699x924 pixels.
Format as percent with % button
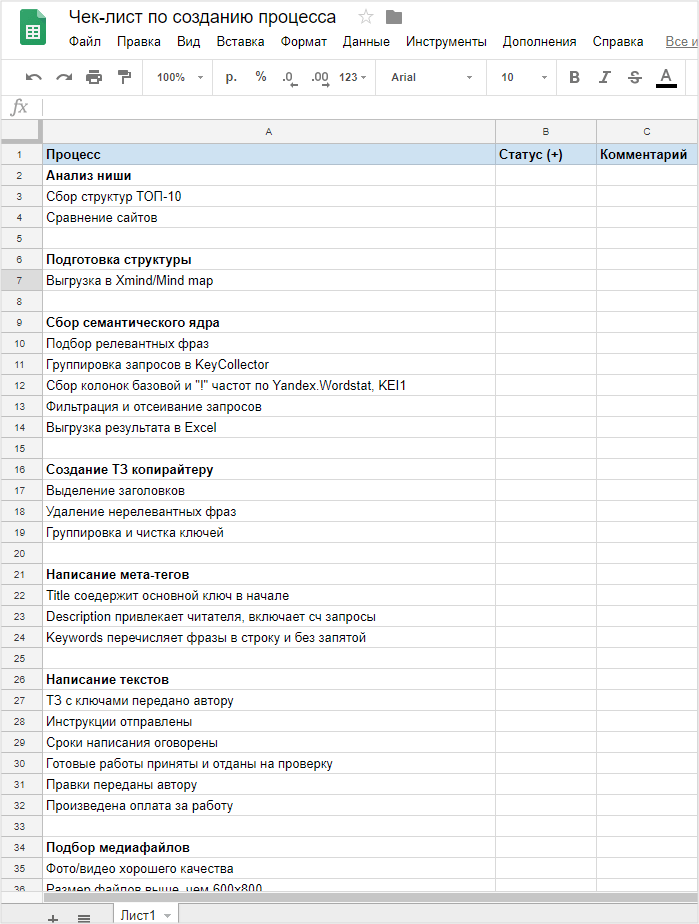point(261,77)
